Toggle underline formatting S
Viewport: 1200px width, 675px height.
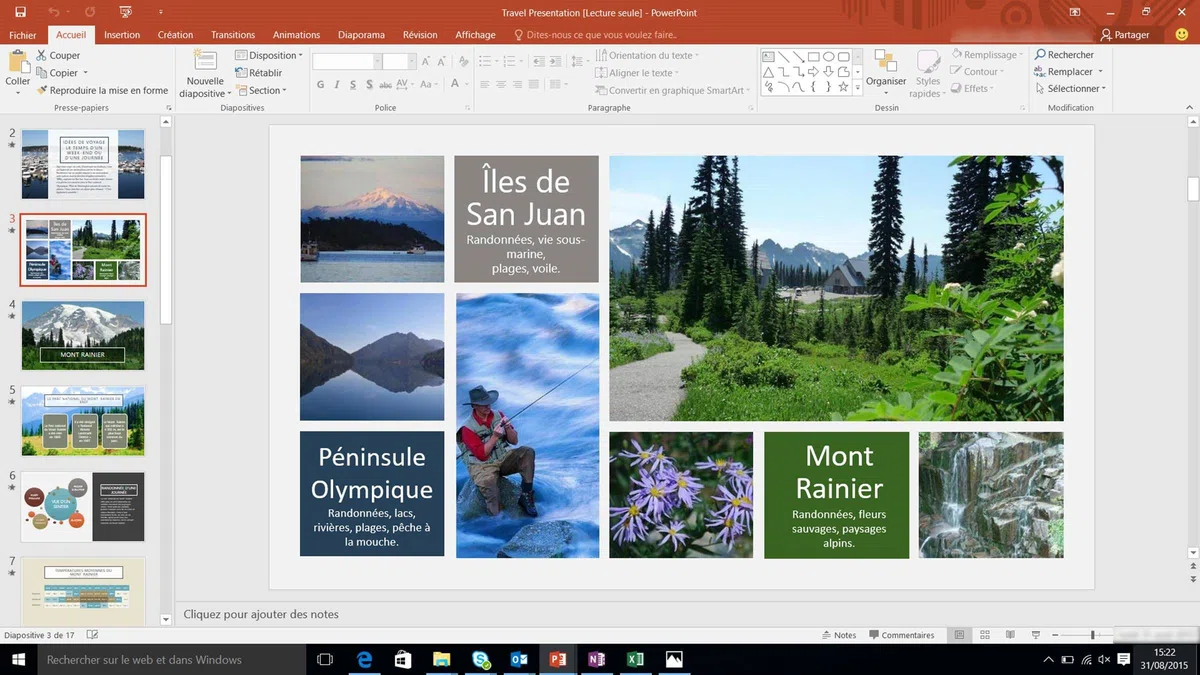pyautogui.click(x=353, y=85)
